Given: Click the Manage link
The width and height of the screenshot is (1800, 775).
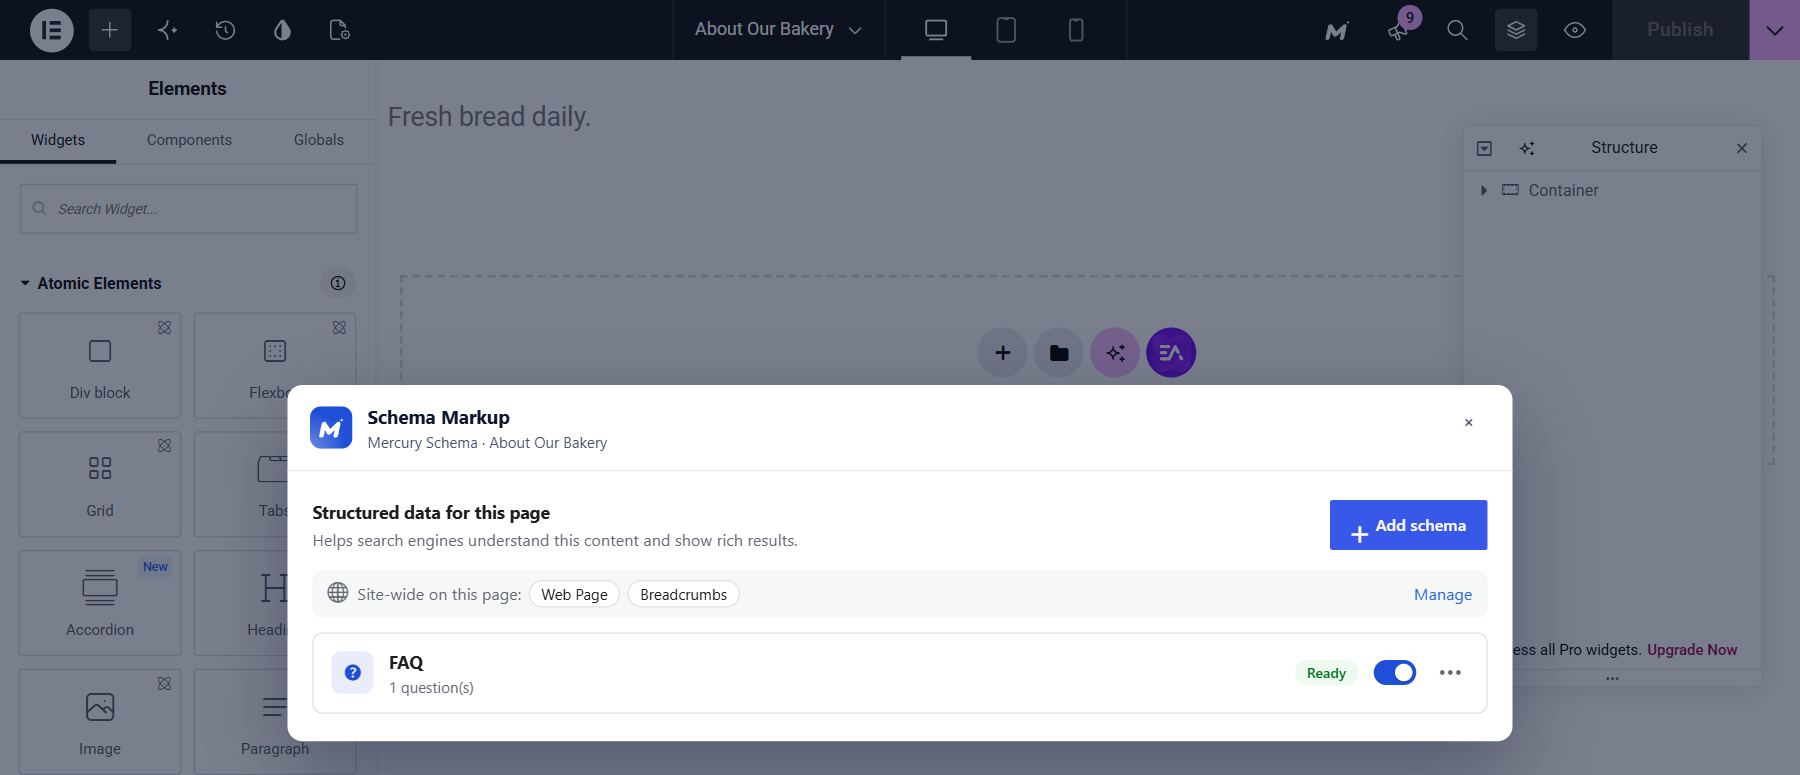Looking at the screenshot, I should click(x=1443, y=595).
